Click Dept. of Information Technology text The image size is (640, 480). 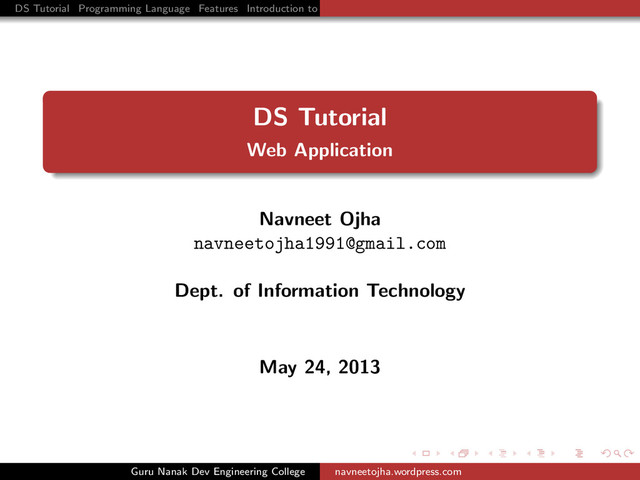coord(320,291)
